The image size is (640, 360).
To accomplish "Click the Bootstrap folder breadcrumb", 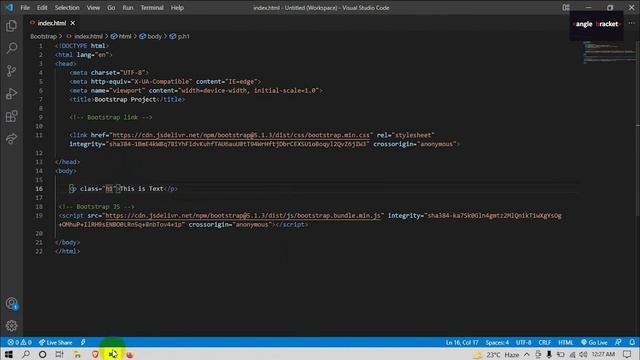I will [43, 36].
